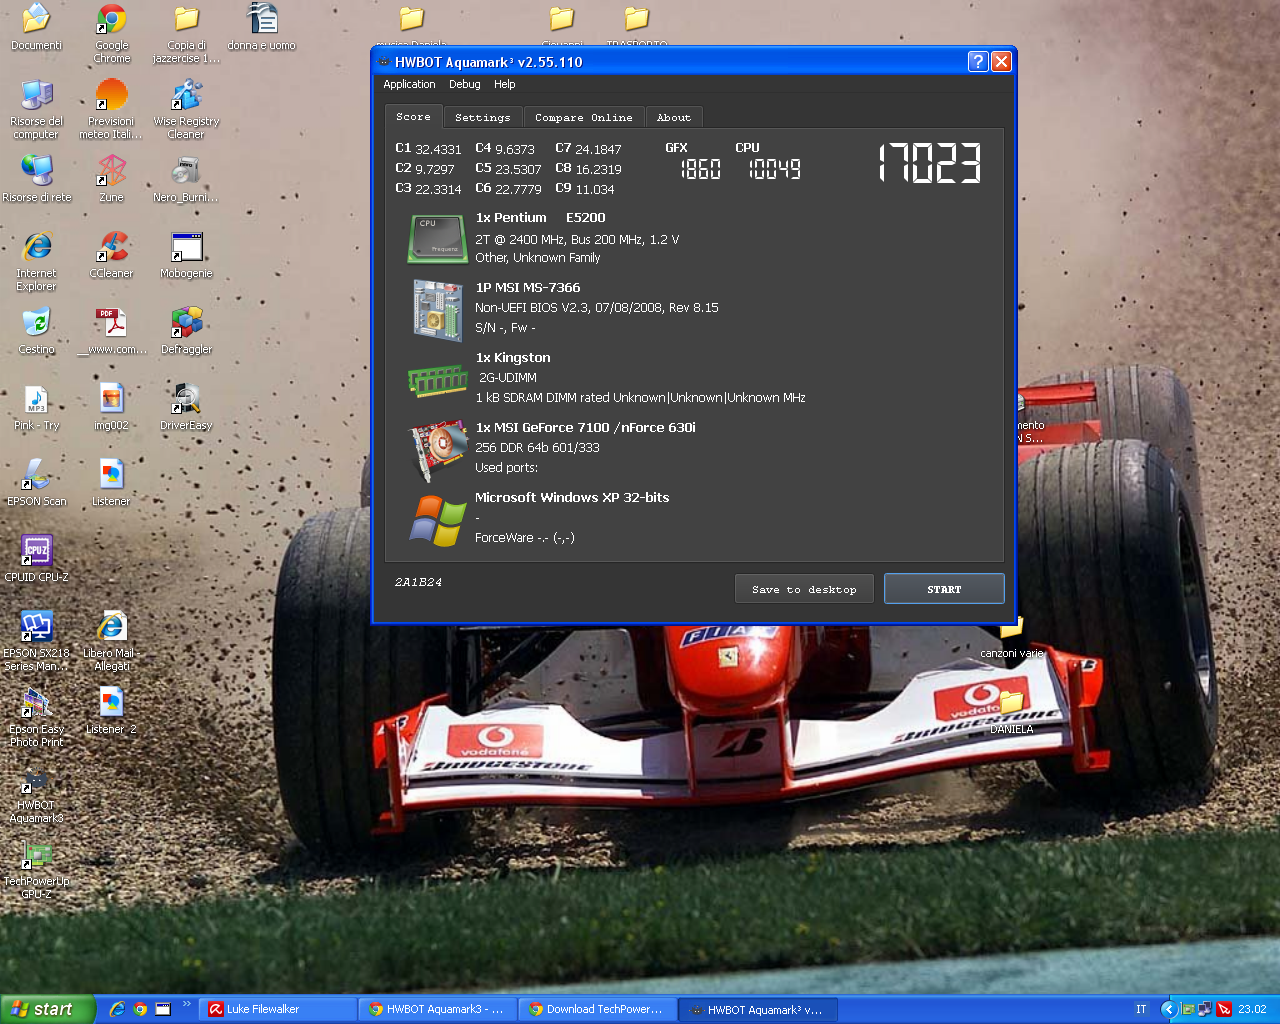Open the canzoni varie folder
1280x1024 pixels.
coord(1012,640)
